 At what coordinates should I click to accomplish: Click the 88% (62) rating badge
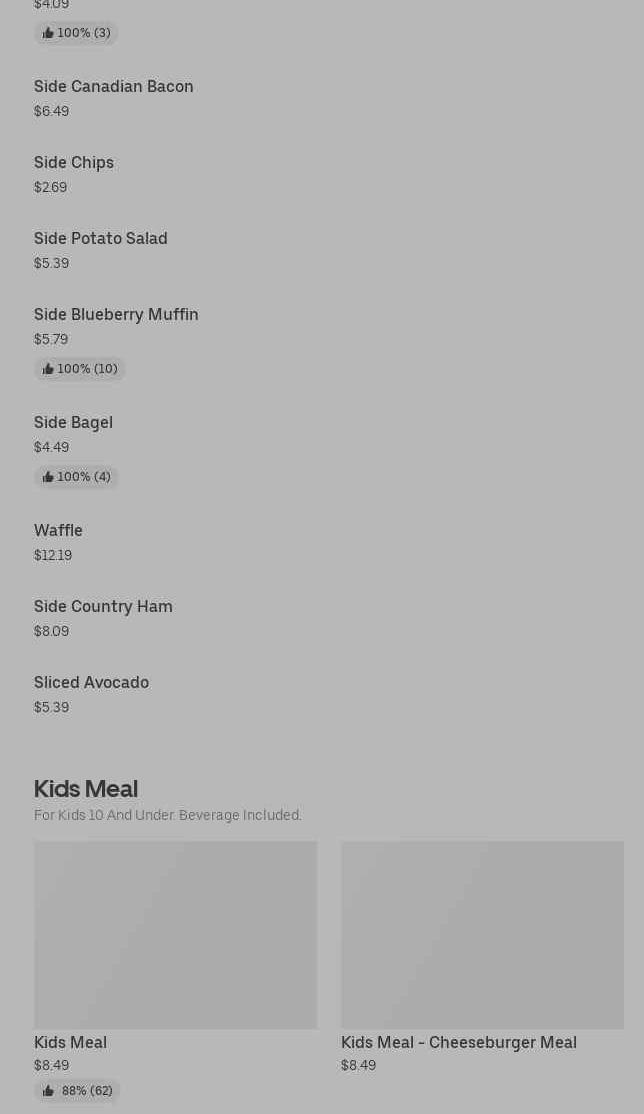[77, 1091]
